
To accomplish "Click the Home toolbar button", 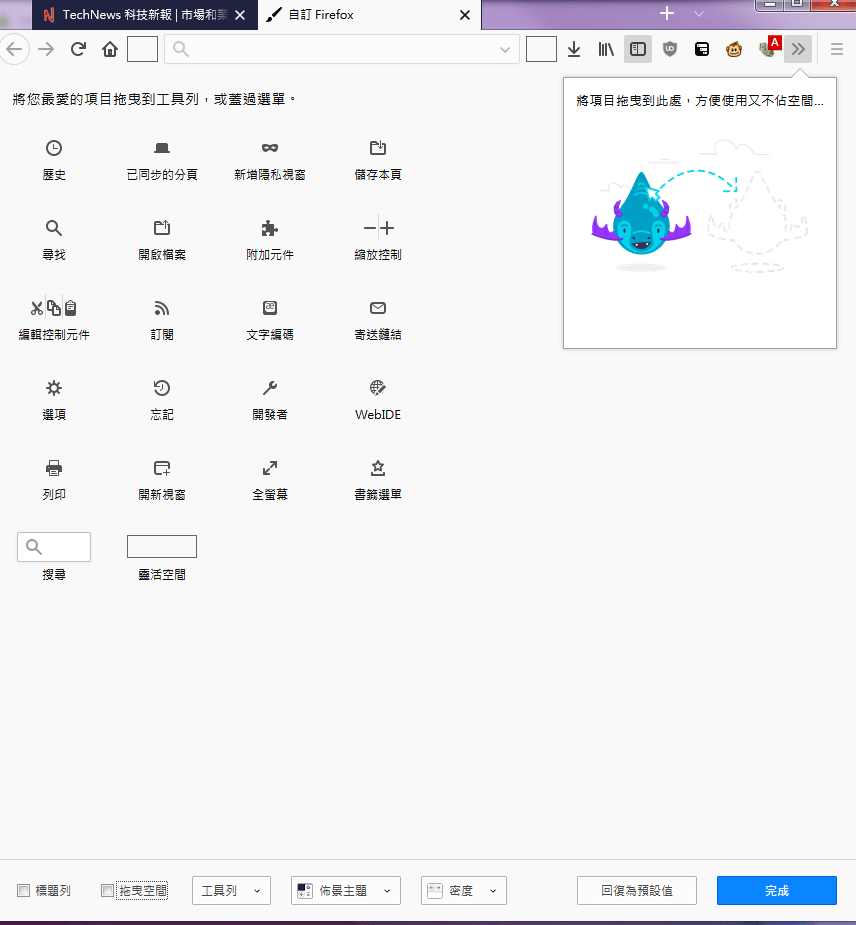I will pyautogui.click(x=110, y=49).
